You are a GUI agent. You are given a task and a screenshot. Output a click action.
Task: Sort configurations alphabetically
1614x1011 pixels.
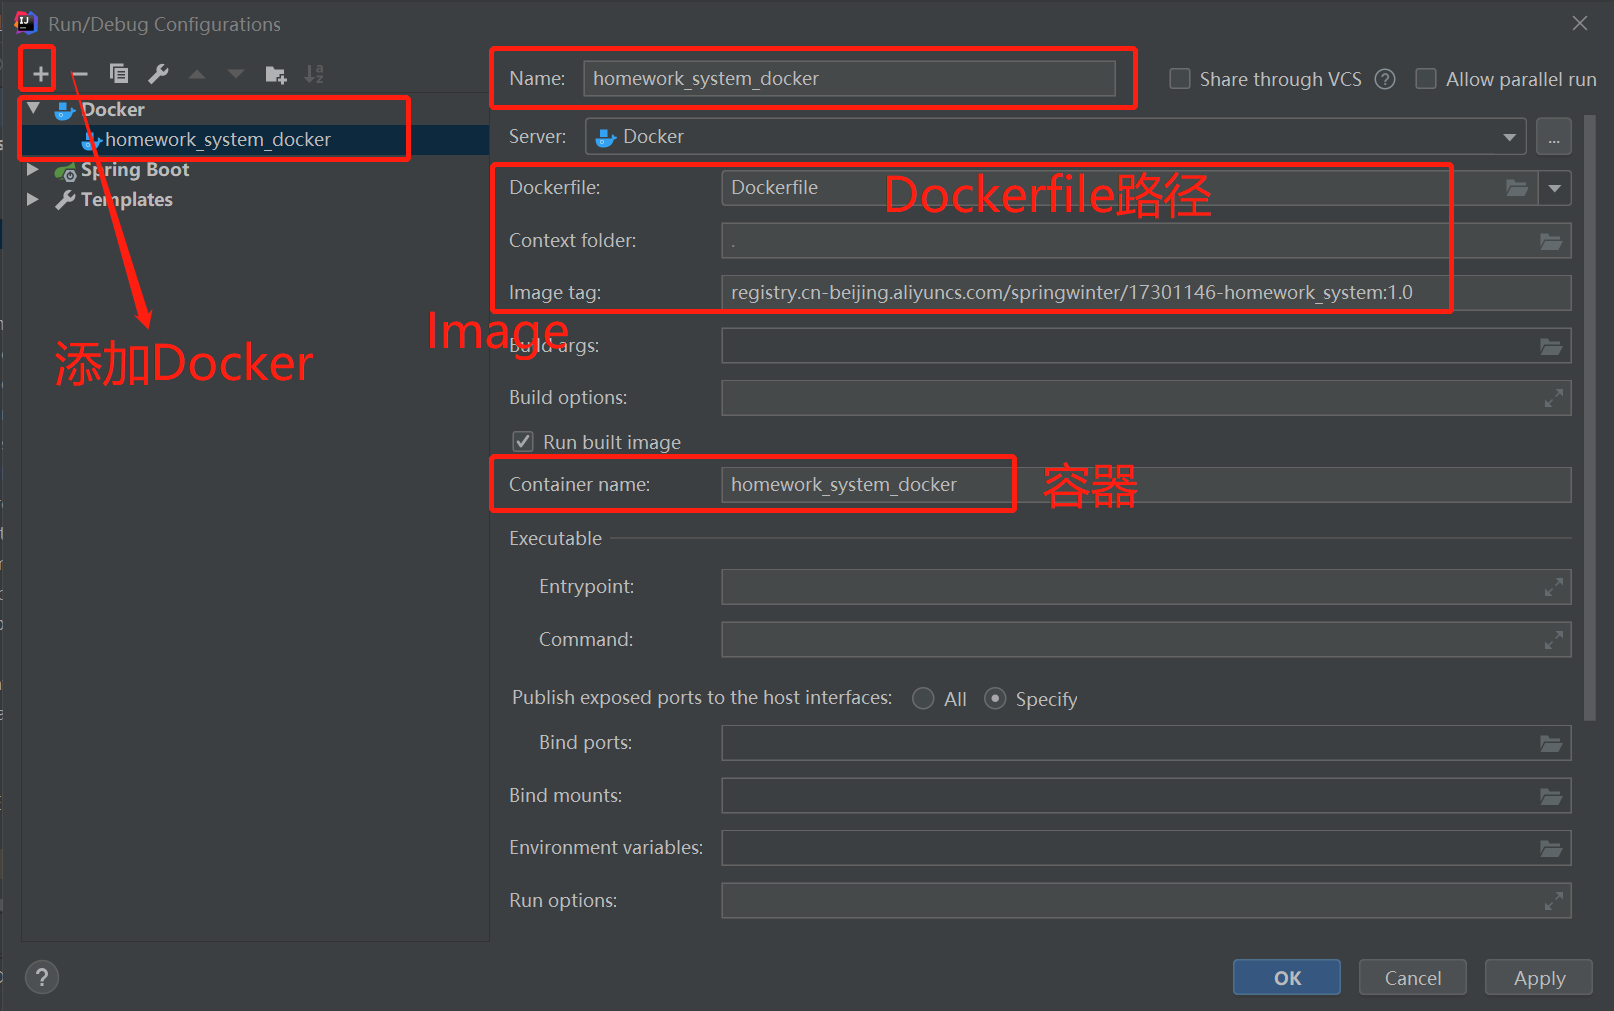314,73
